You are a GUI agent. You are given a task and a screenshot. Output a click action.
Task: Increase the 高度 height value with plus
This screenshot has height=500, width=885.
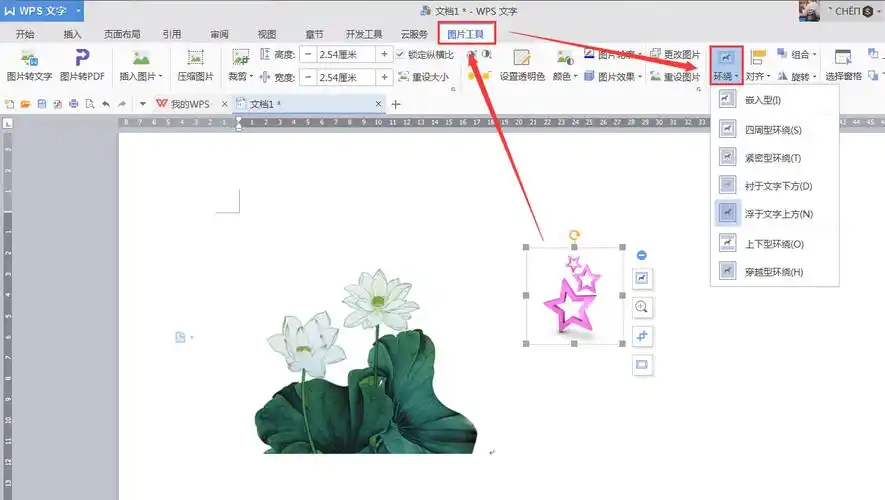click(x=384, y=54)
